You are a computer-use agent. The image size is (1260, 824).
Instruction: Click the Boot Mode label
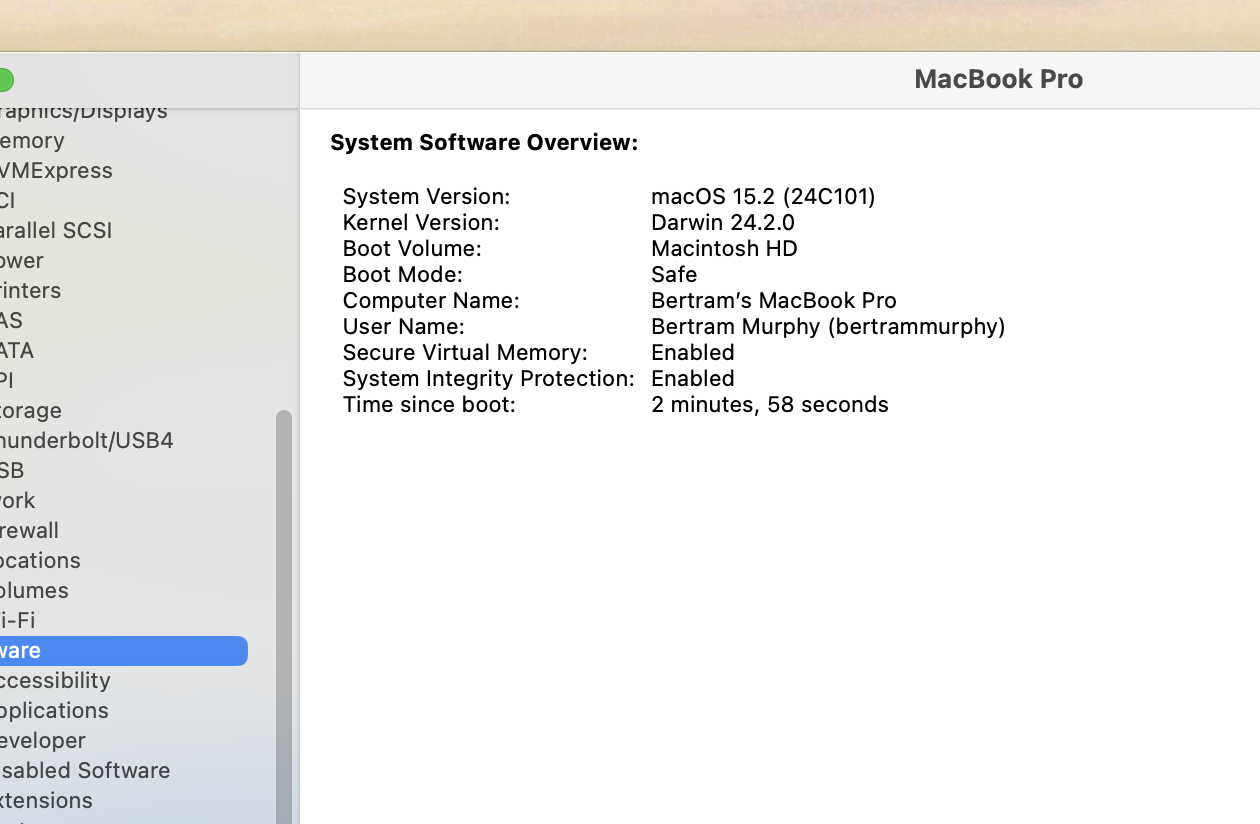(x=402, y=274)
